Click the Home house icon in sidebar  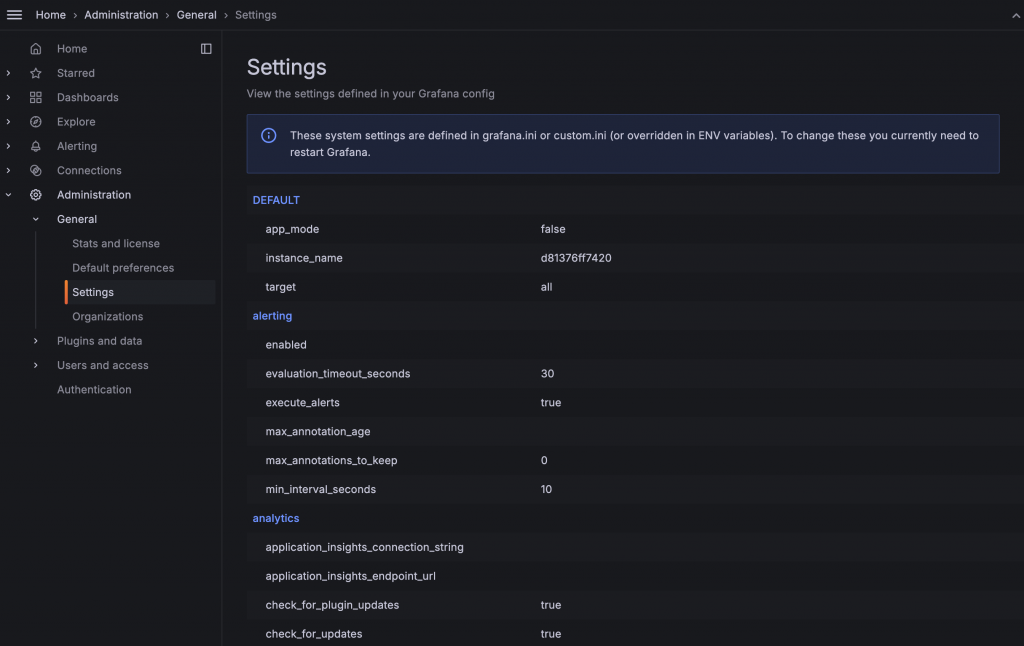point(36,49)
